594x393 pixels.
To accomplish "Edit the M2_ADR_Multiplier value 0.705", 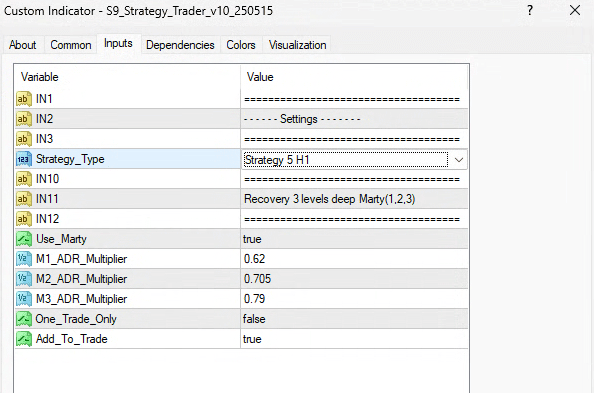I will coord(354,279).
